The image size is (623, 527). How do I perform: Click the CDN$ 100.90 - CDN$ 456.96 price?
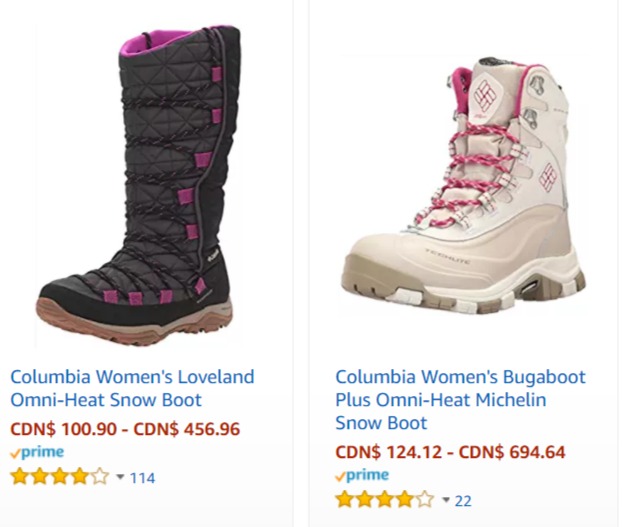point(125,429)
